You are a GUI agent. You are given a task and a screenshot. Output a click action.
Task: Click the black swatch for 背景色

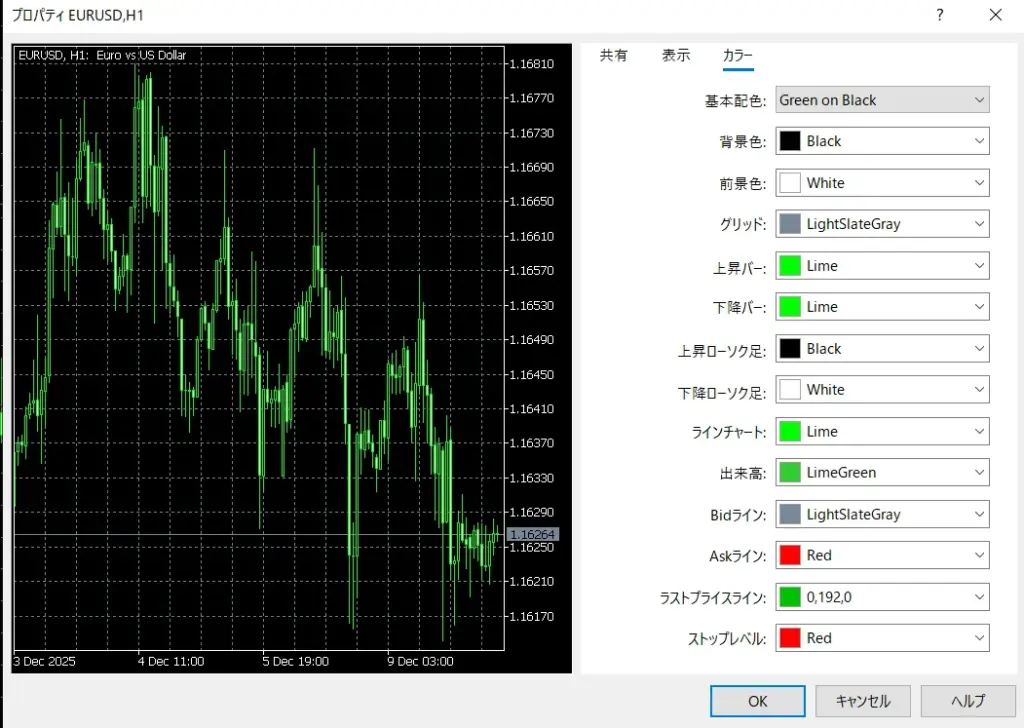coord(790,141)
